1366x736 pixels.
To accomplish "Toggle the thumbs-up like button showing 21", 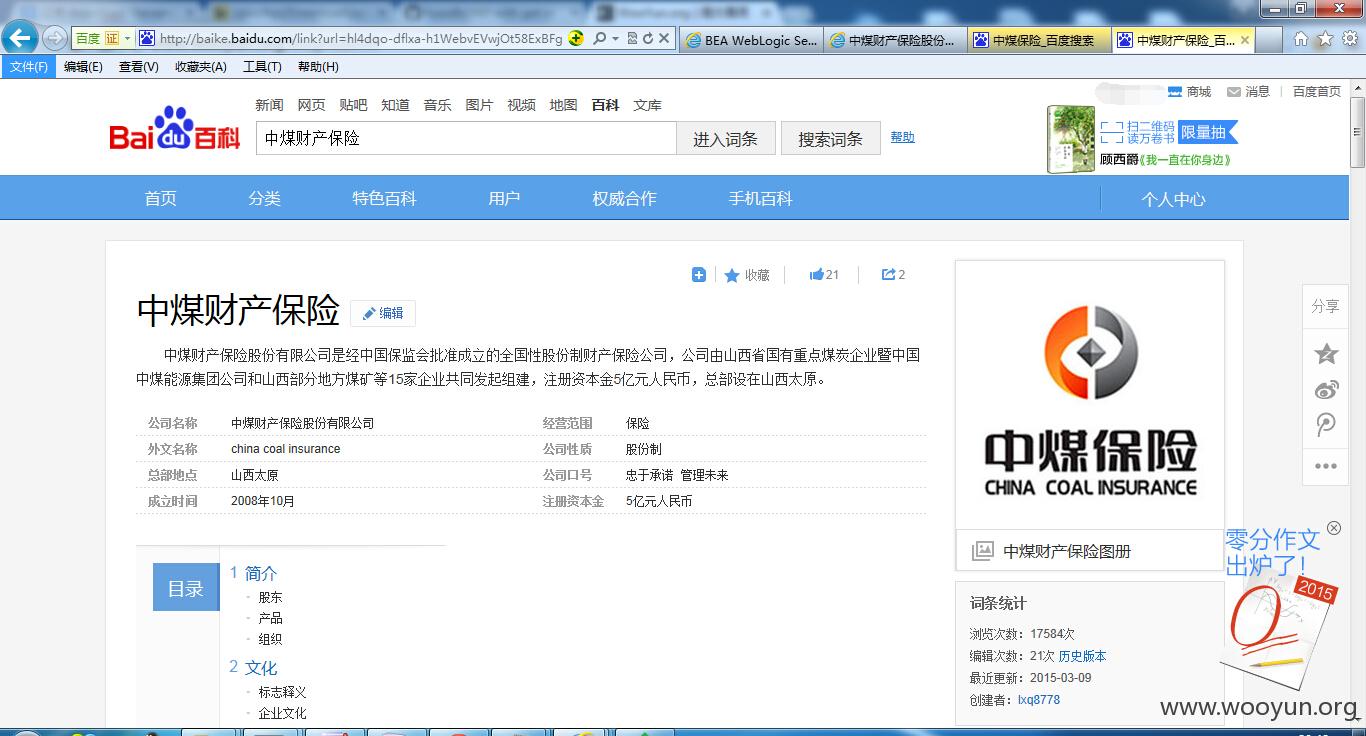I will pos(824,274).
